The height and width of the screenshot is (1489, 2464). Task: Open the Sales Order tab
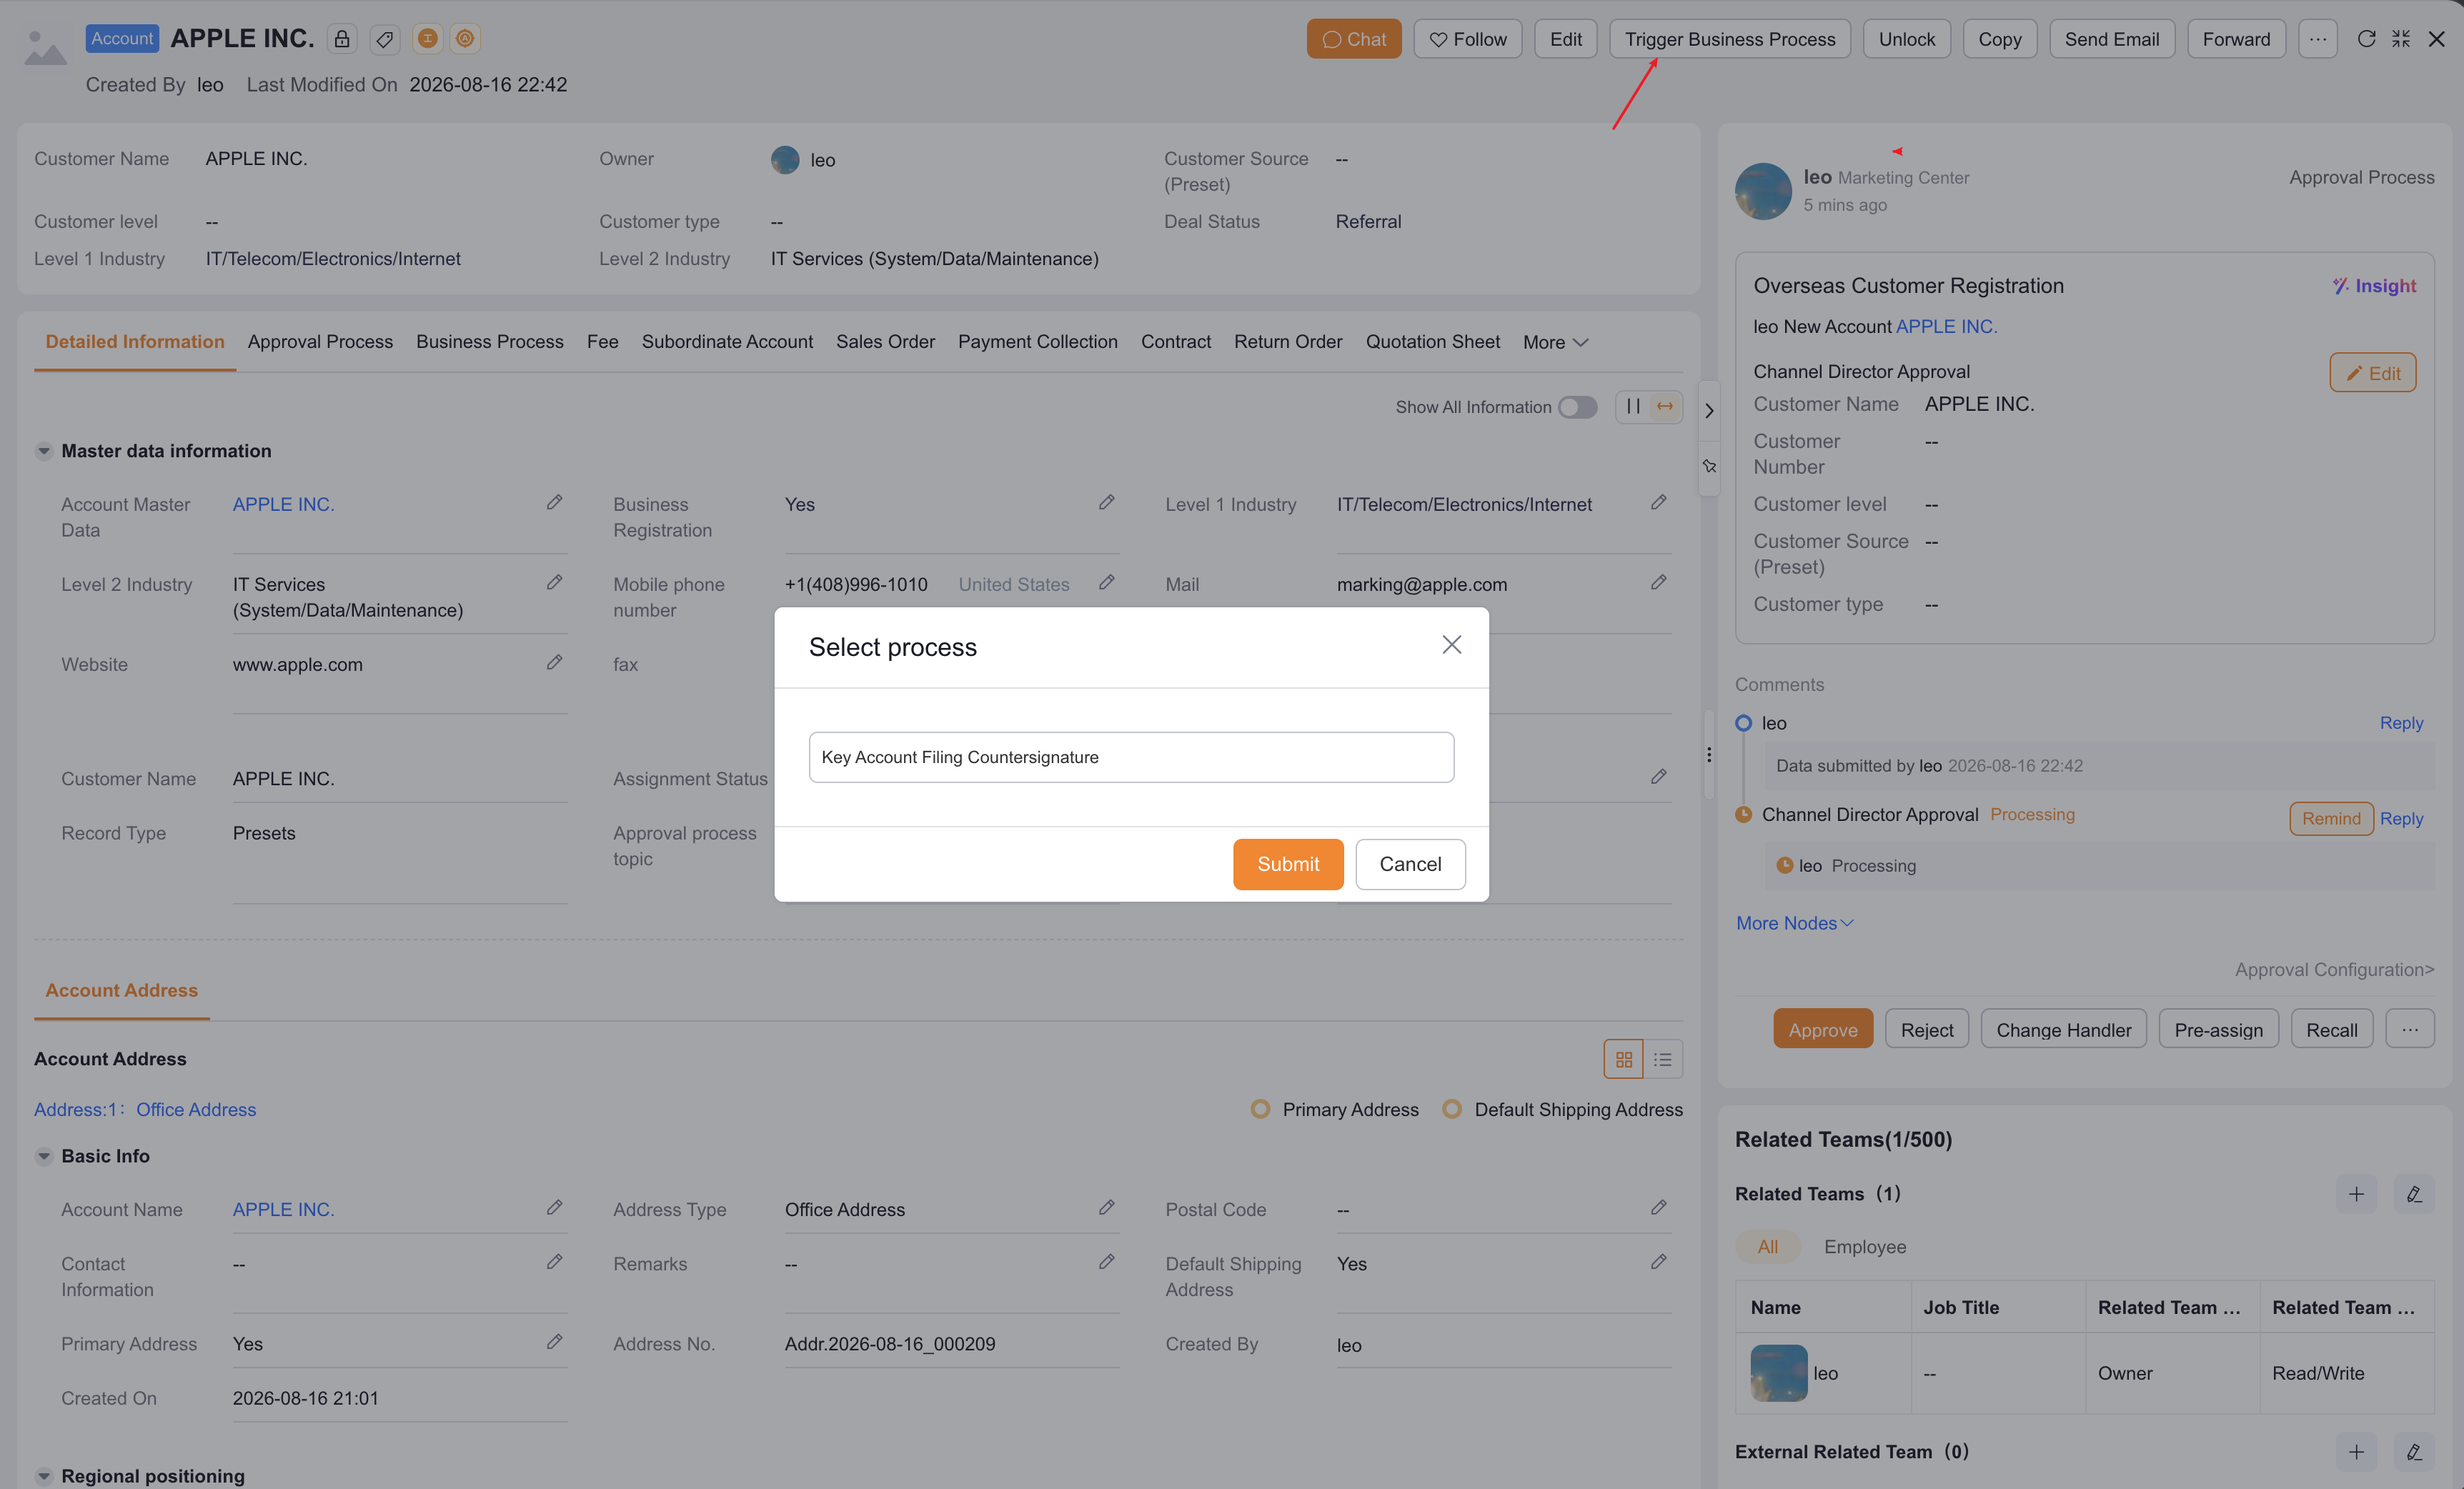pos(885,342)
